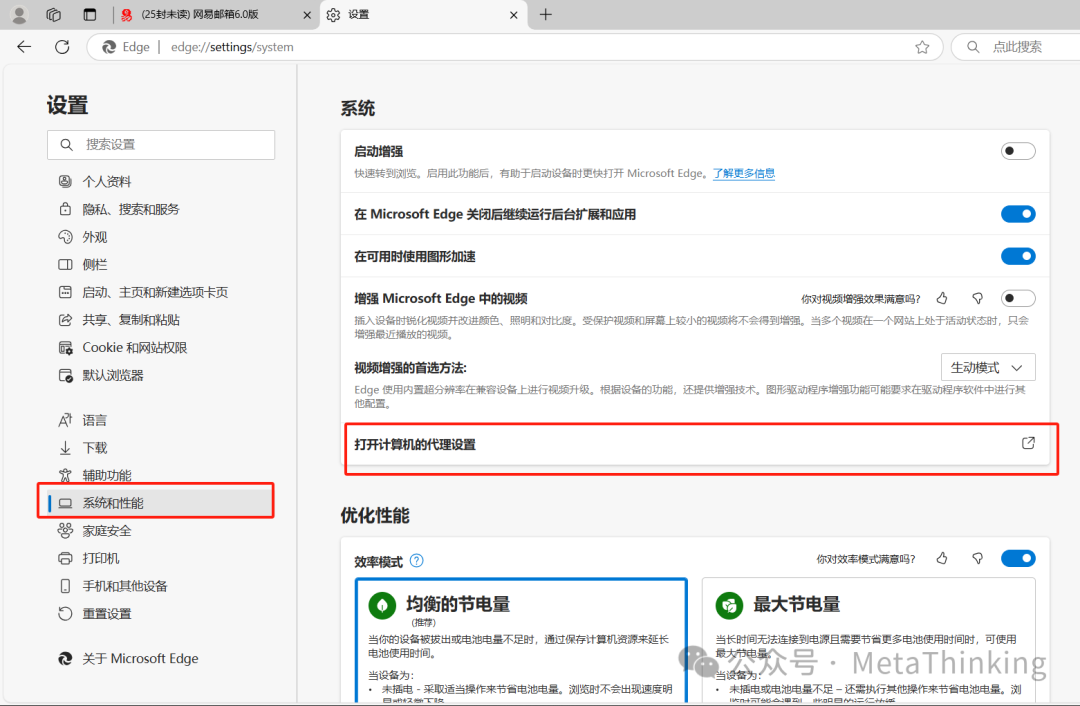1080x706 pixels.
Task: Click 打开计算机的代理设置 row text
Action: (x=415, y=445)
